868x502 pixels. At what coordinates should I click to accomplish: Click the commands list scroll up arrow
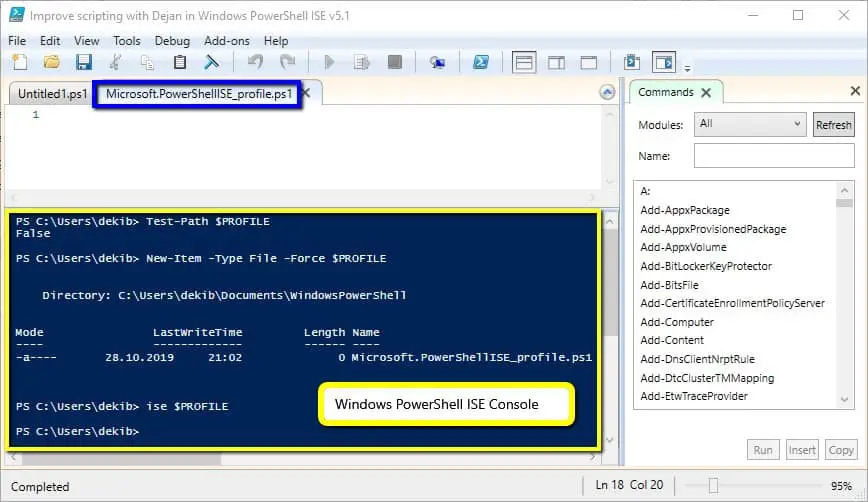point(844,190)
